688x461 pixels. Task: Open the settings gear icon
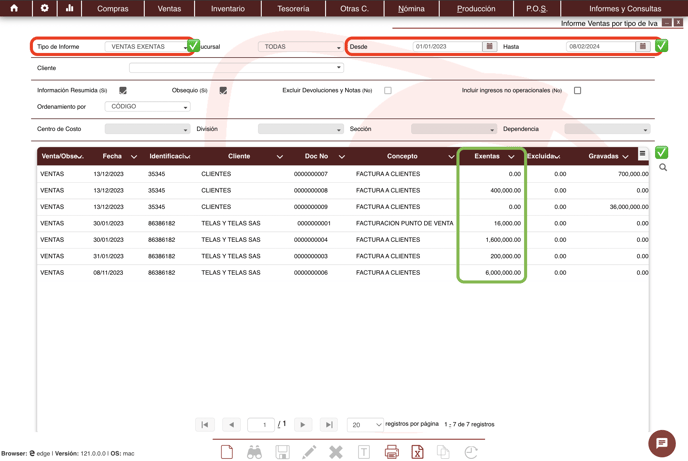tap(44, 8)
